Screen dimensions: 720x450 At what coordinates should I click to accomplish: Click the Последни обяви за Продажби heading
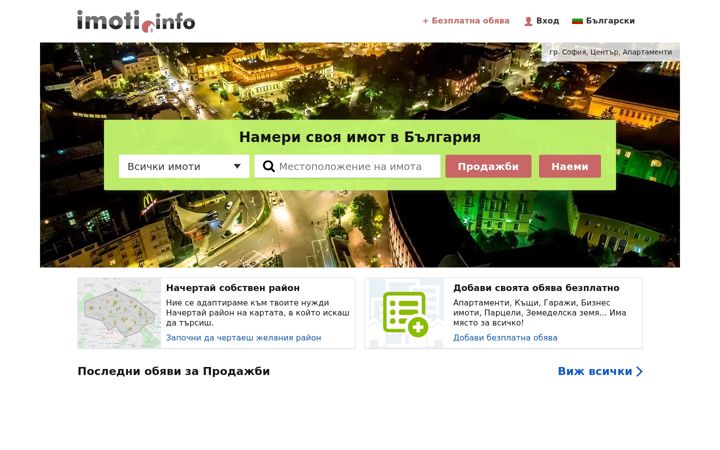pos(174,371)
